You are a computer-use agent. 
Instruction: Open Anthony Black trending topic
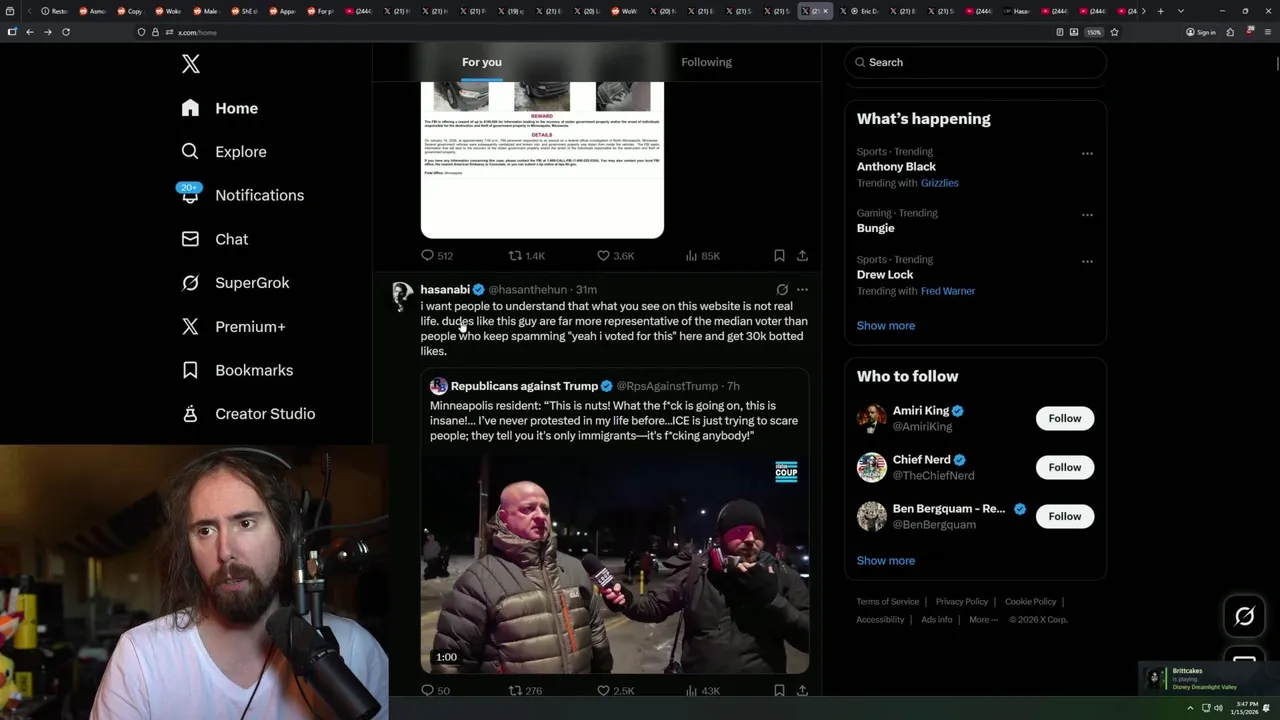(x=896, y=167)
